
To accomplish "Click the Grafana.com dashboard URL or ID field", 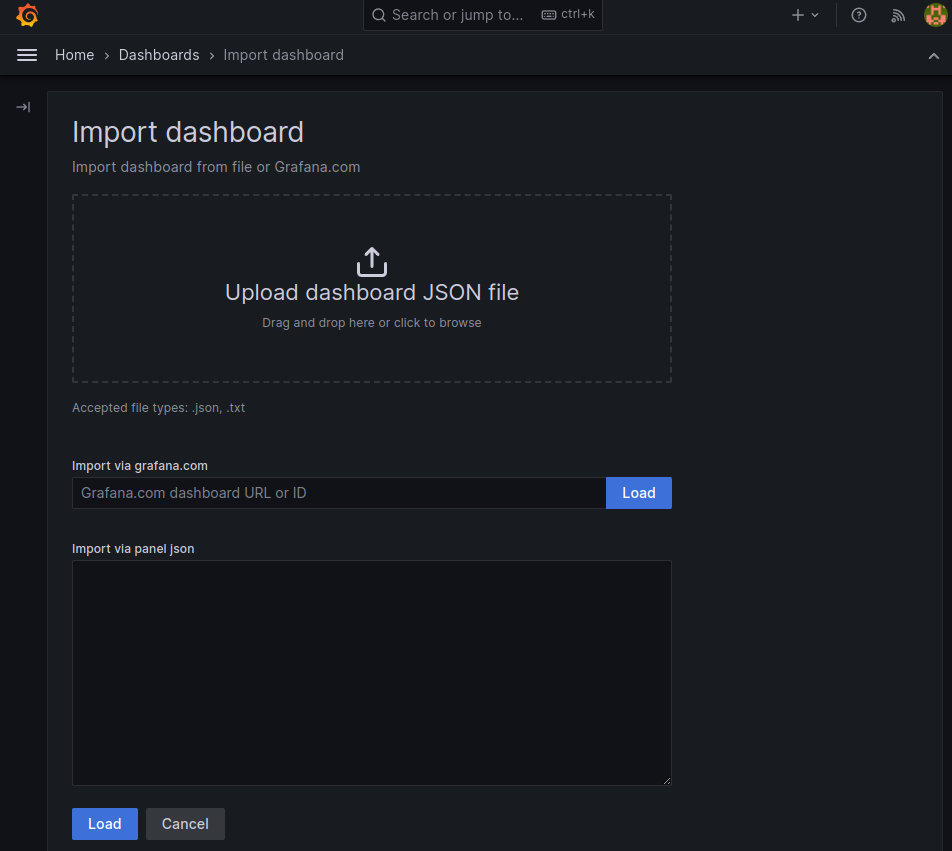I will 339,493.
